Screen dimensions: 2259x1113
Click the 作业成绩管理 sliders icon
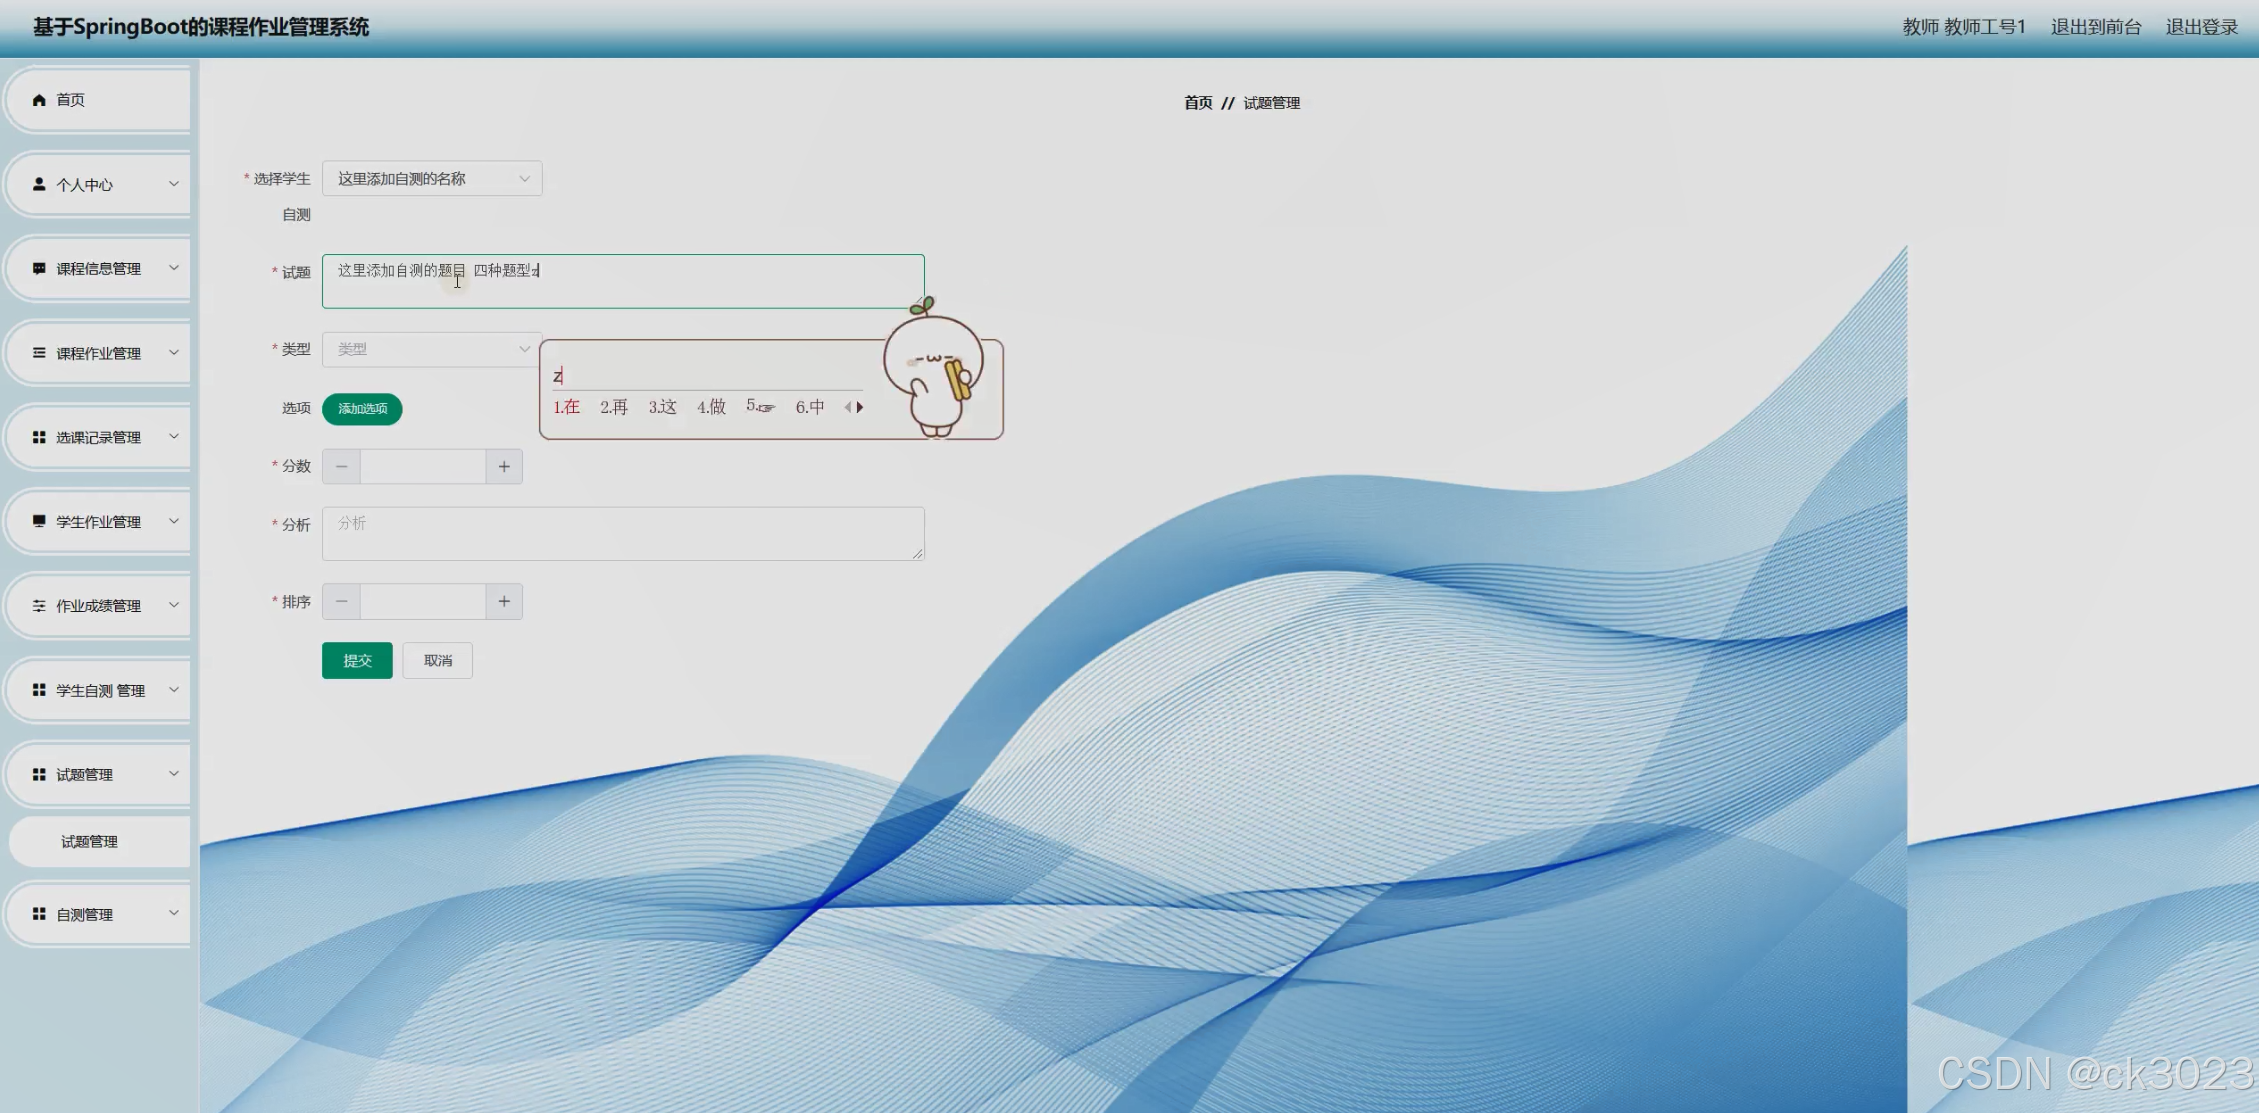point(39,606)
